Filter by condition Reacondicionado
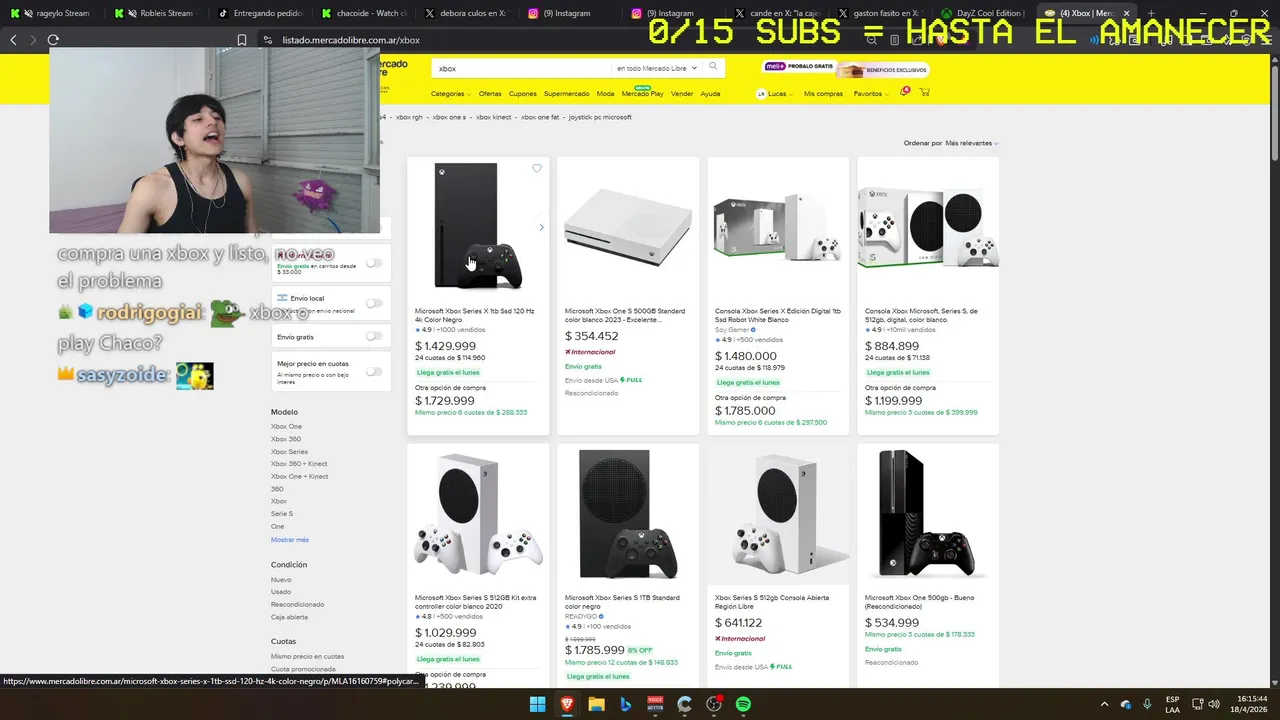 click(x=298, y=604)
